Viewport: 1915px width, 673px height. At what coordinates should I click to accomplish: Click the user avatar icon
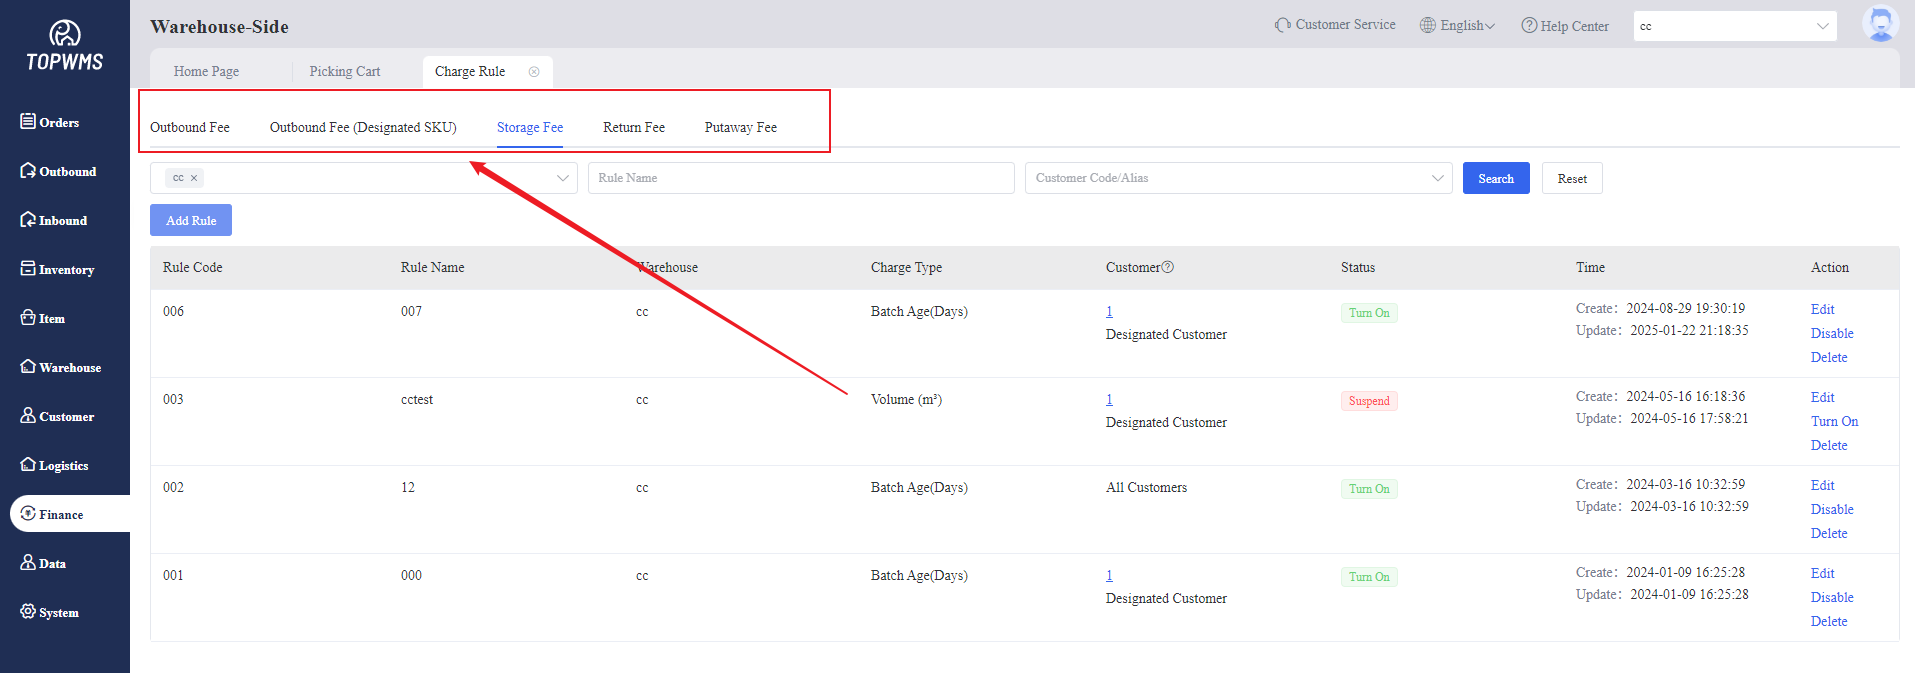click(x=1879, y=24)
